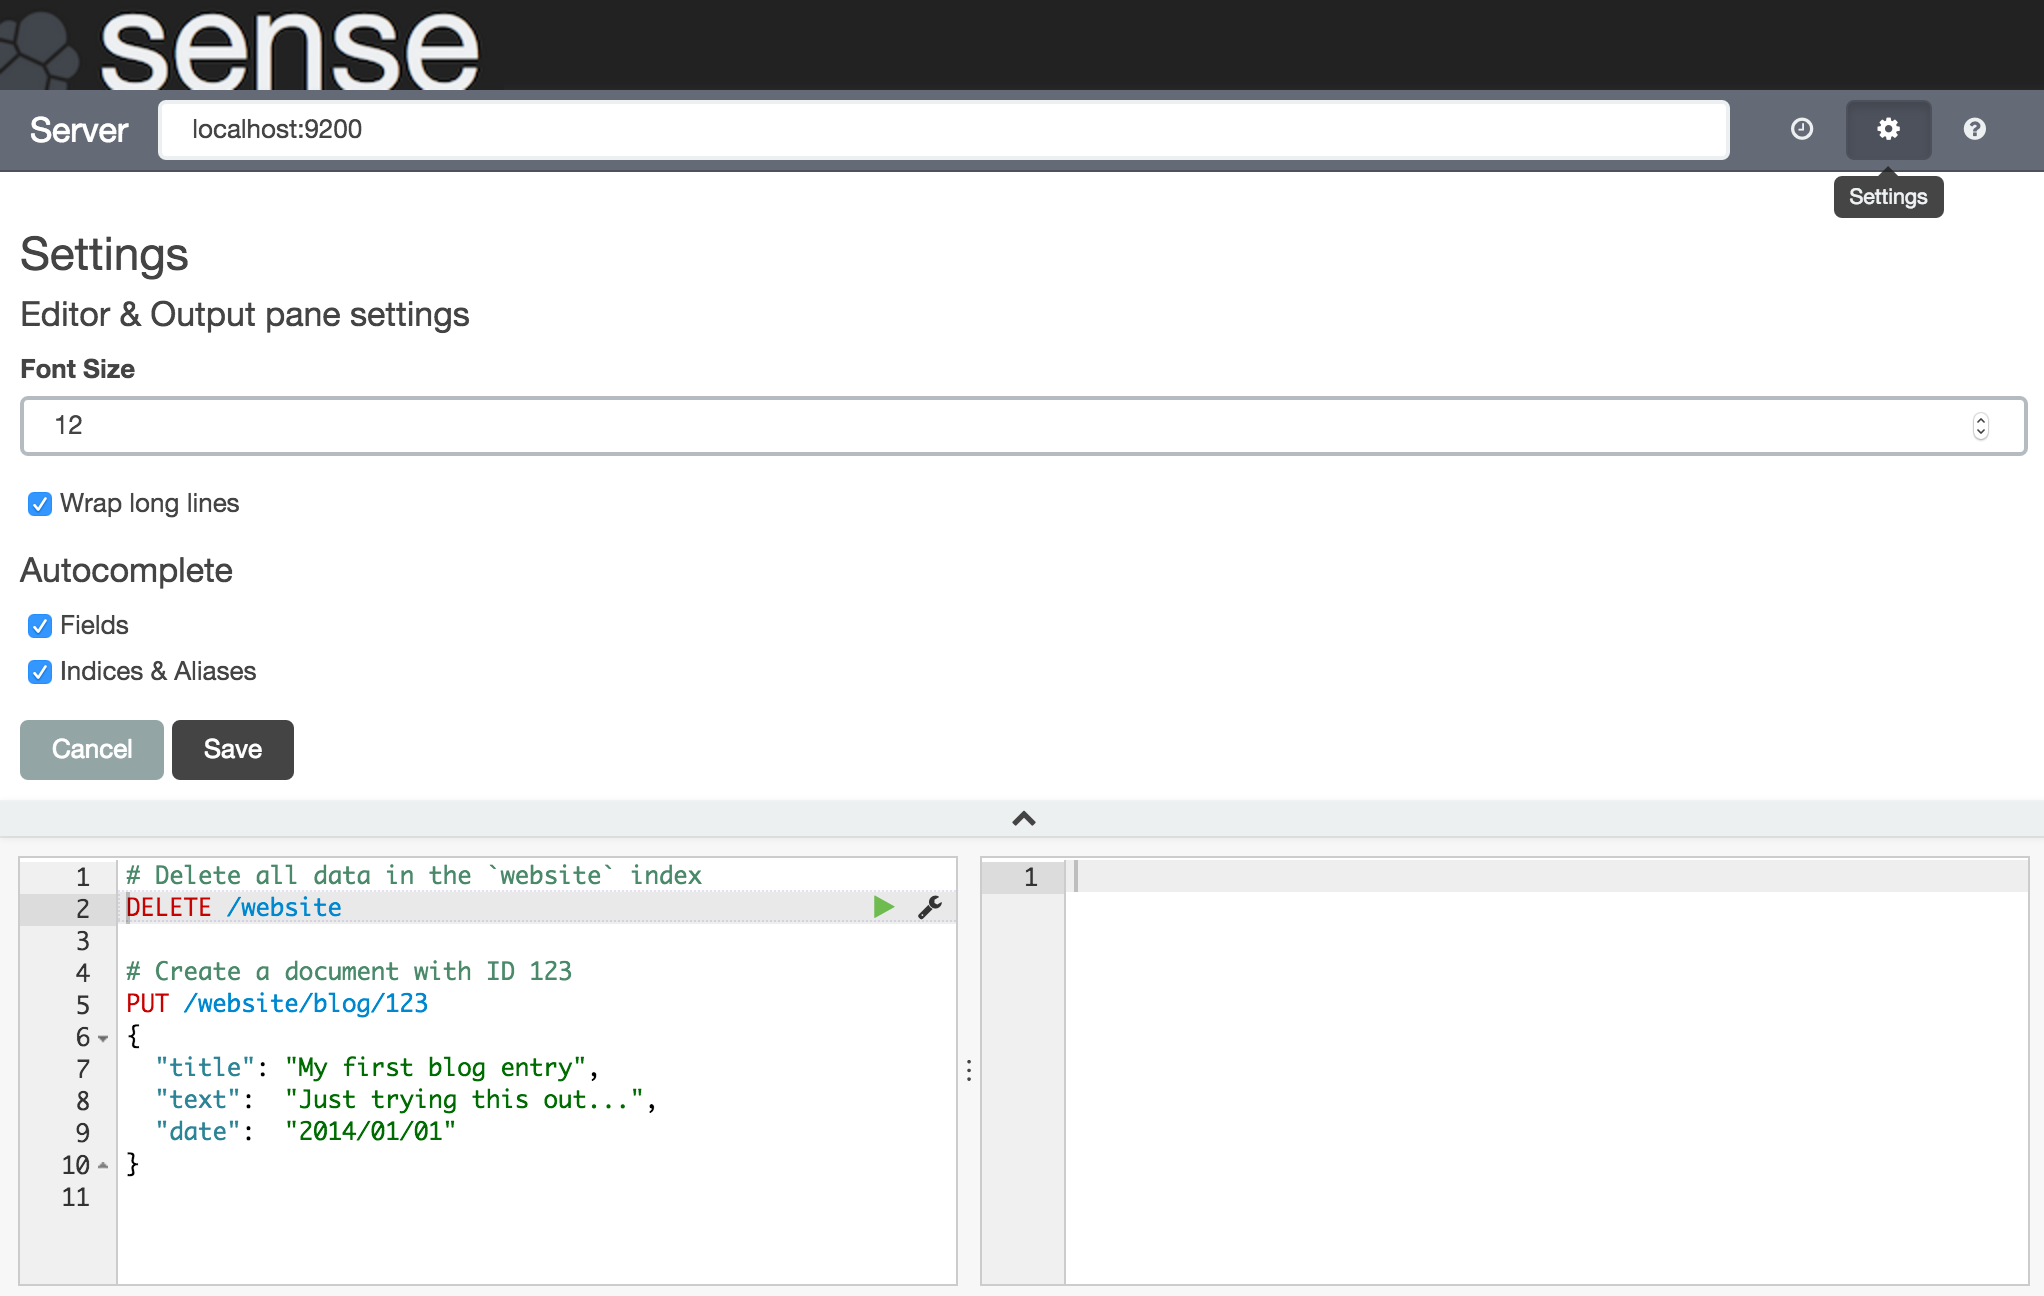Collapse block using line 10 fold arrow
The image size is (2044, 1296).
click(x=103, y=1165)
